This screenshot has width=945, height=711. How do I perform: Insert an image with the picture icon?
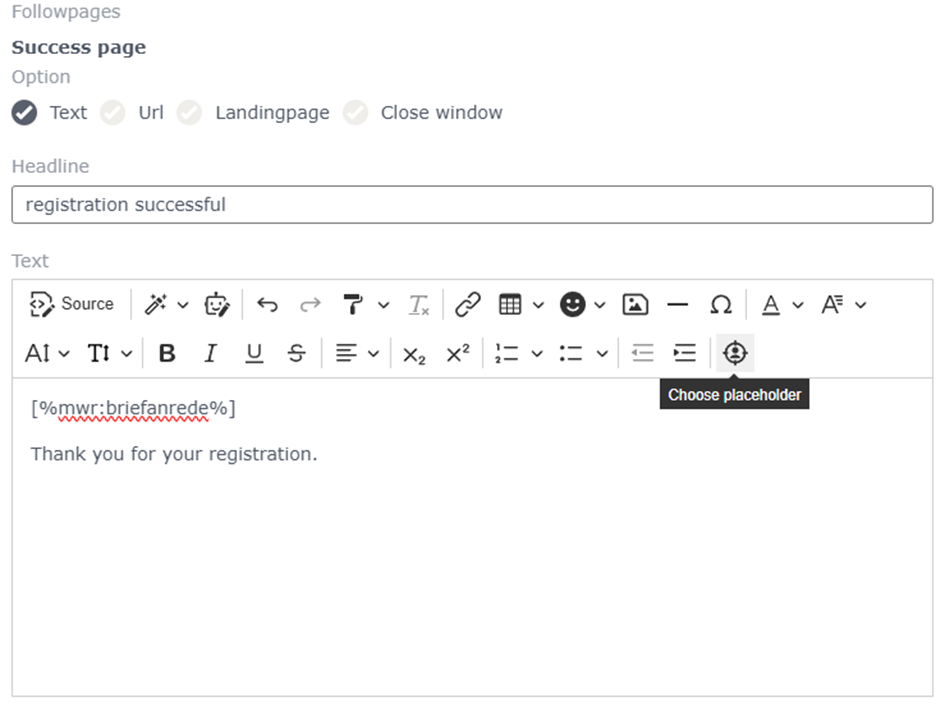coord(635,304)
